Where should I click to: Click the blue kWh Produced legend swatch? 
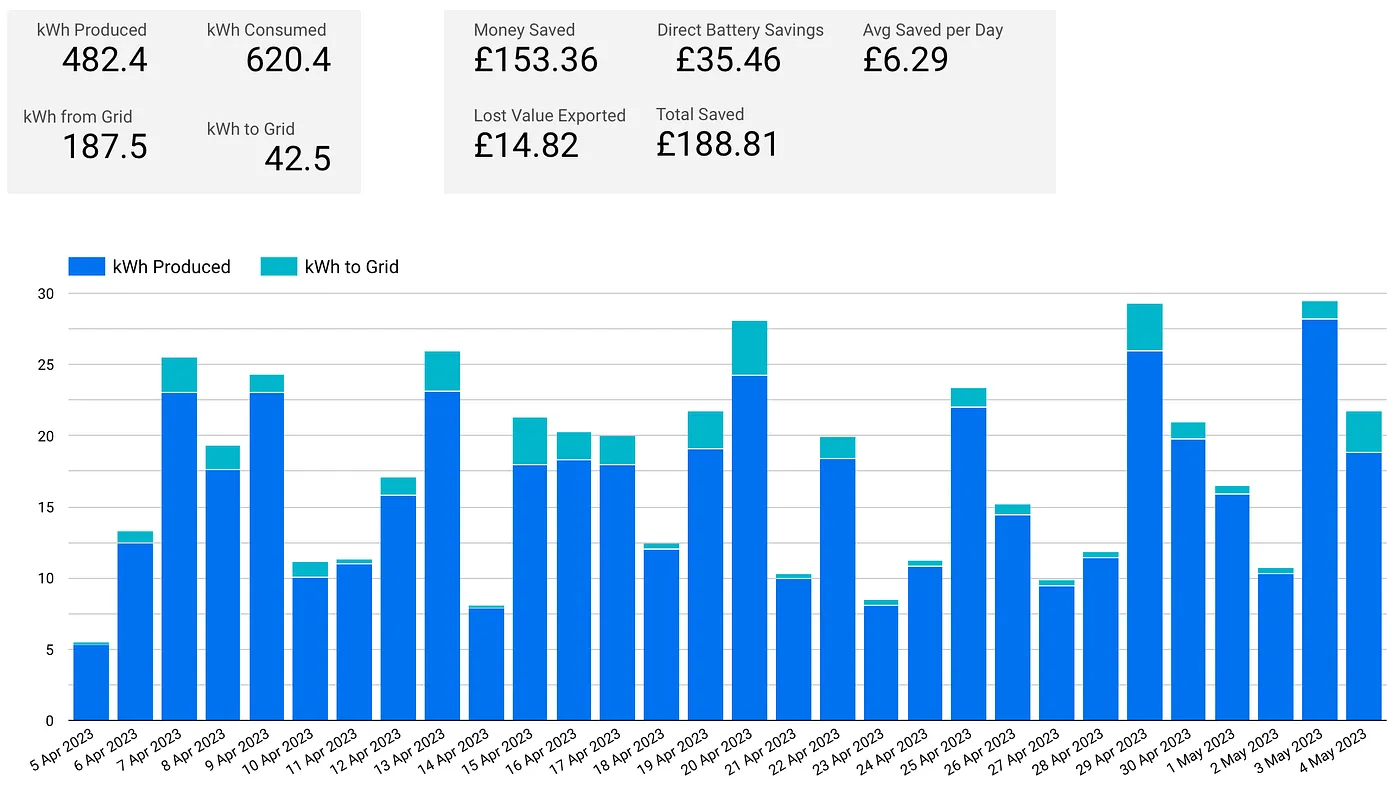point(85,267)
